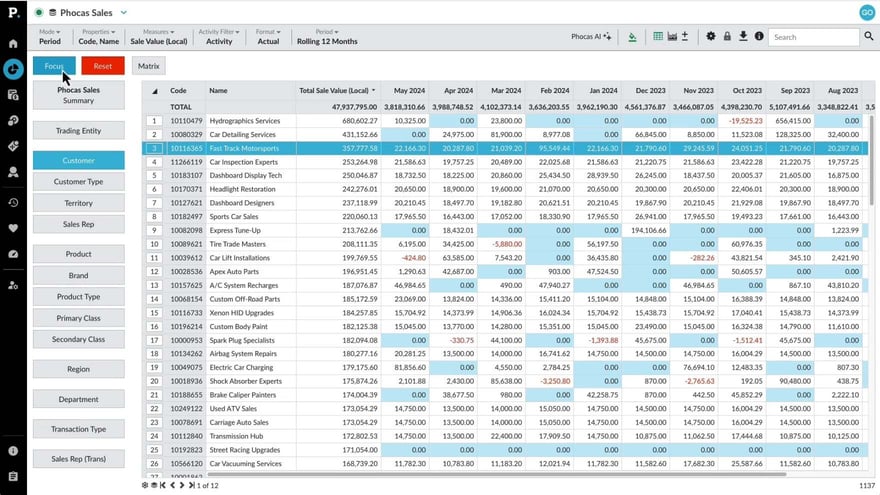Open the clipboard icon at the sidebar bottom
Viewport: 880px width, 495px height.
(13, 476)
